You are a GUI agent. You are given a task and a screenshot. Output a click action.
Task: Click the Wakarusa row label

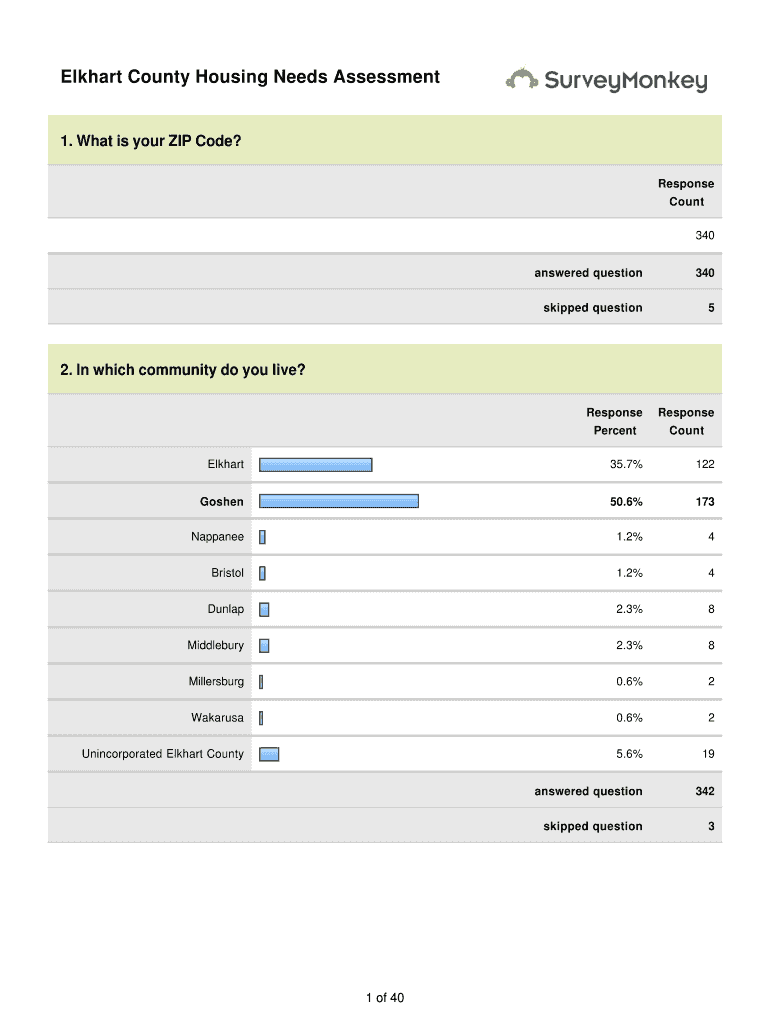click(x=217, y=717)
